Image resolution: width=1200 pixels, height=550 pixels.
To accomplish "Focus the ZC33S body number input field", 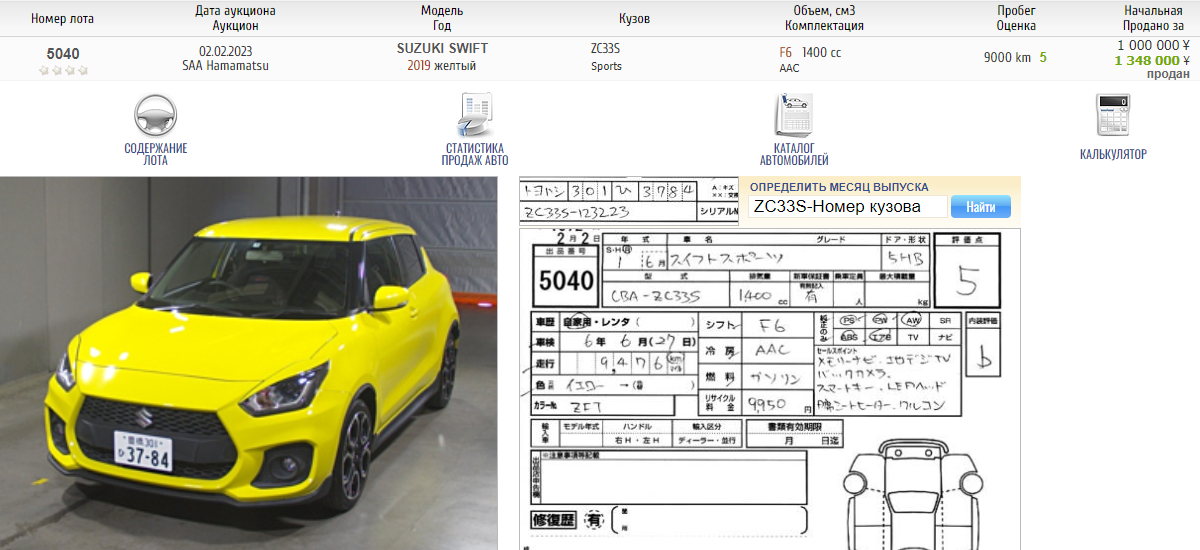I will click(x=848, y=207).
